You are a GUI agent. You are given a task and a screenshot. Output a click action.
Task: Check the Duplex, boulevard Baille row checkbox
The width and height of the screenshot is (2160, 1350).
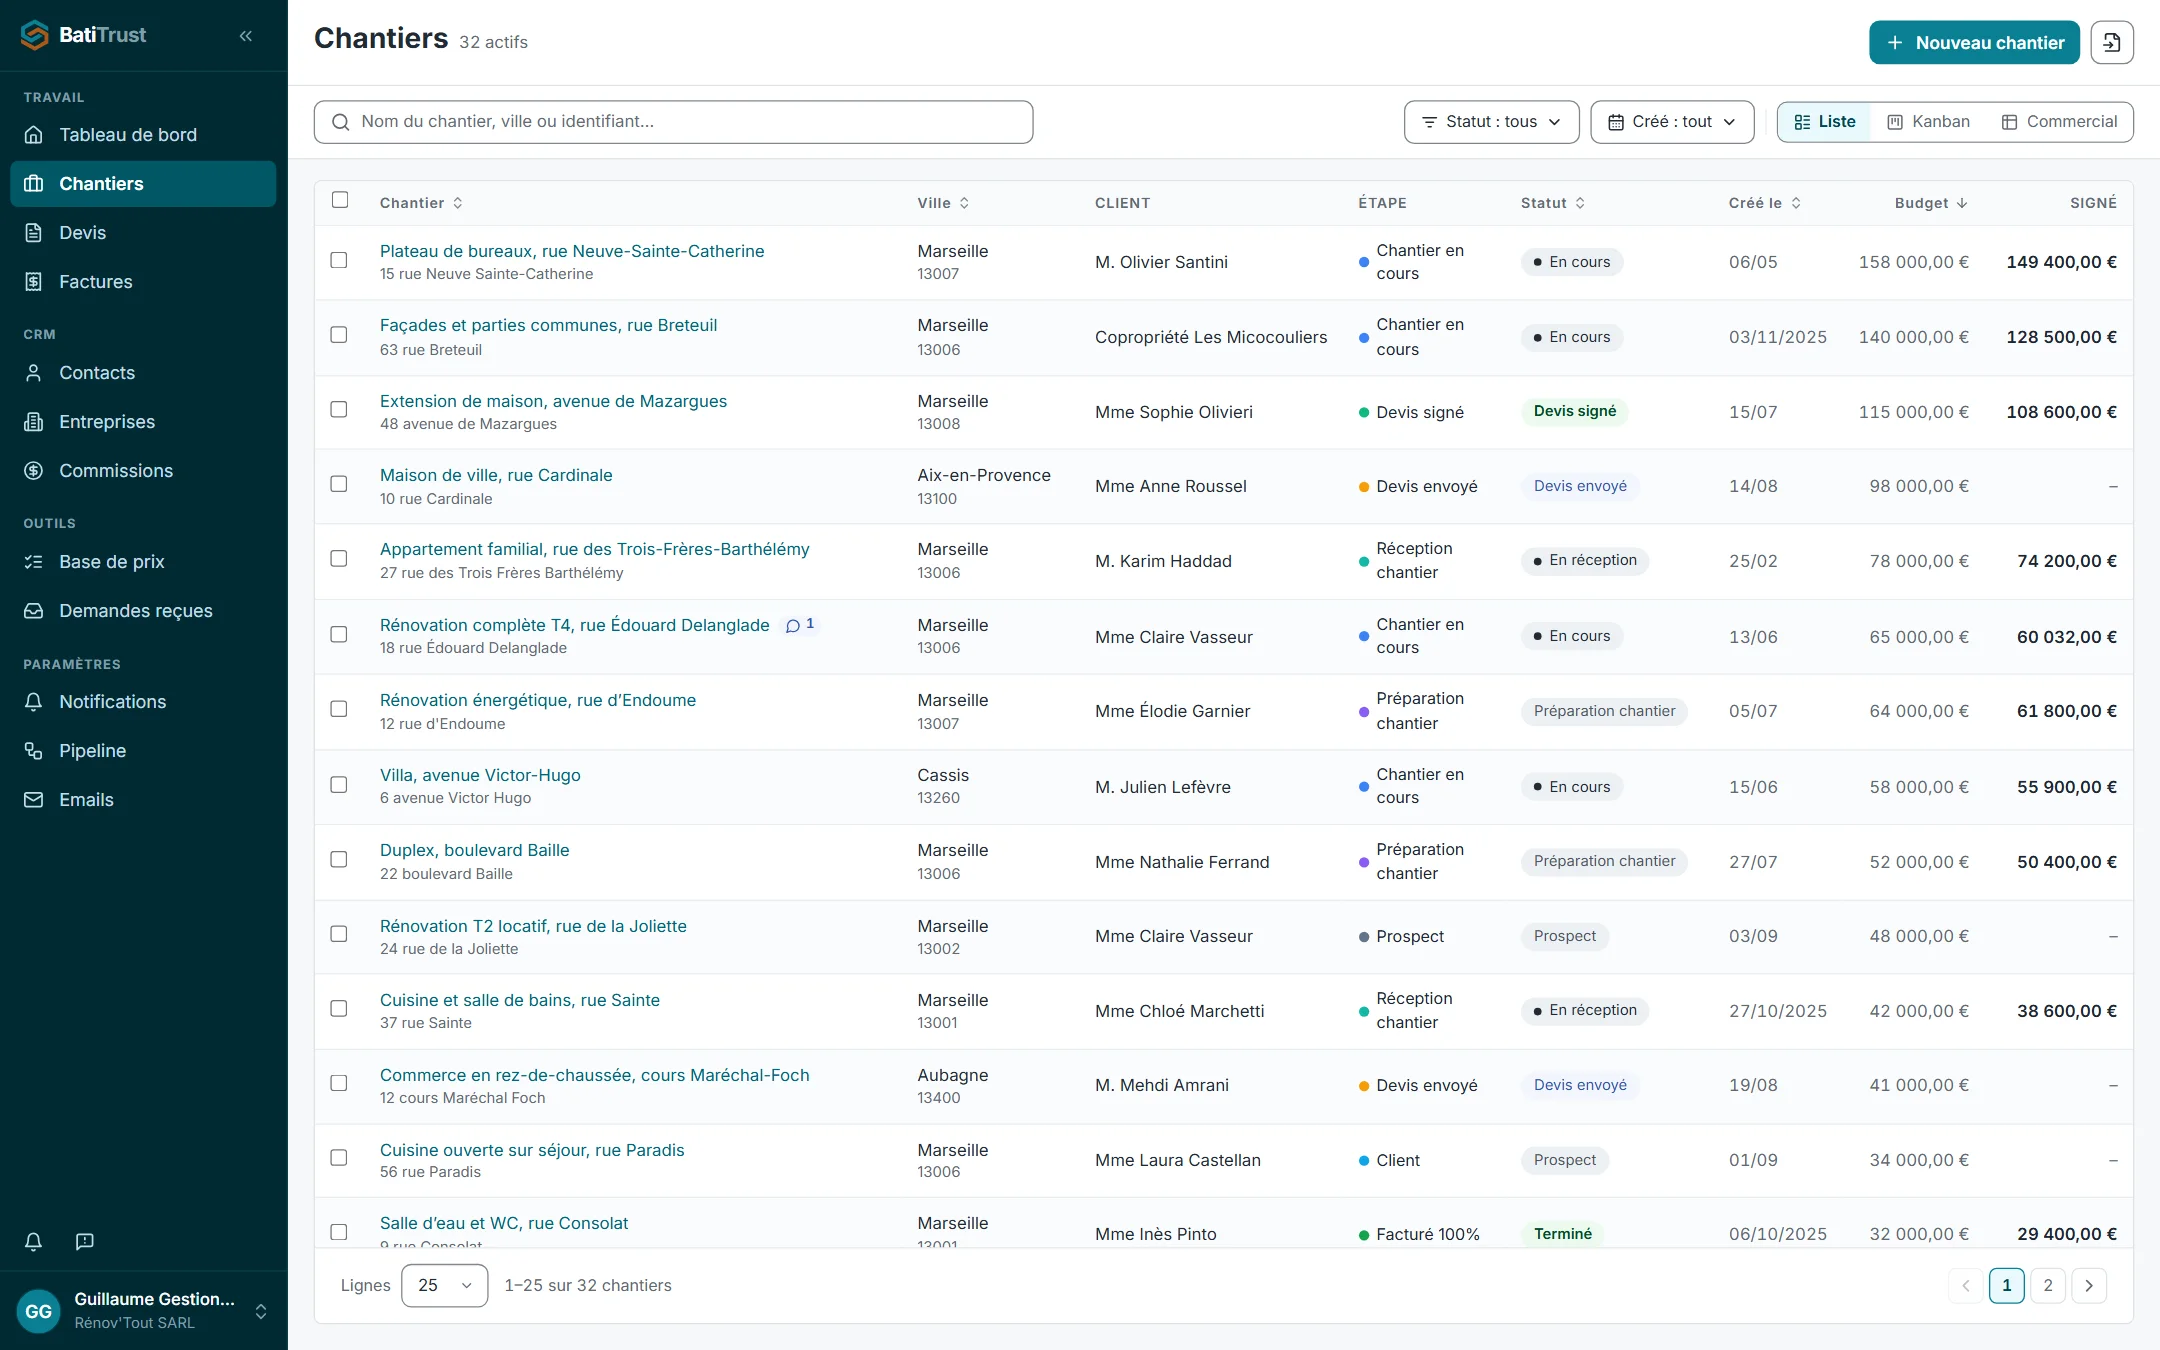(x=339, y=860)
